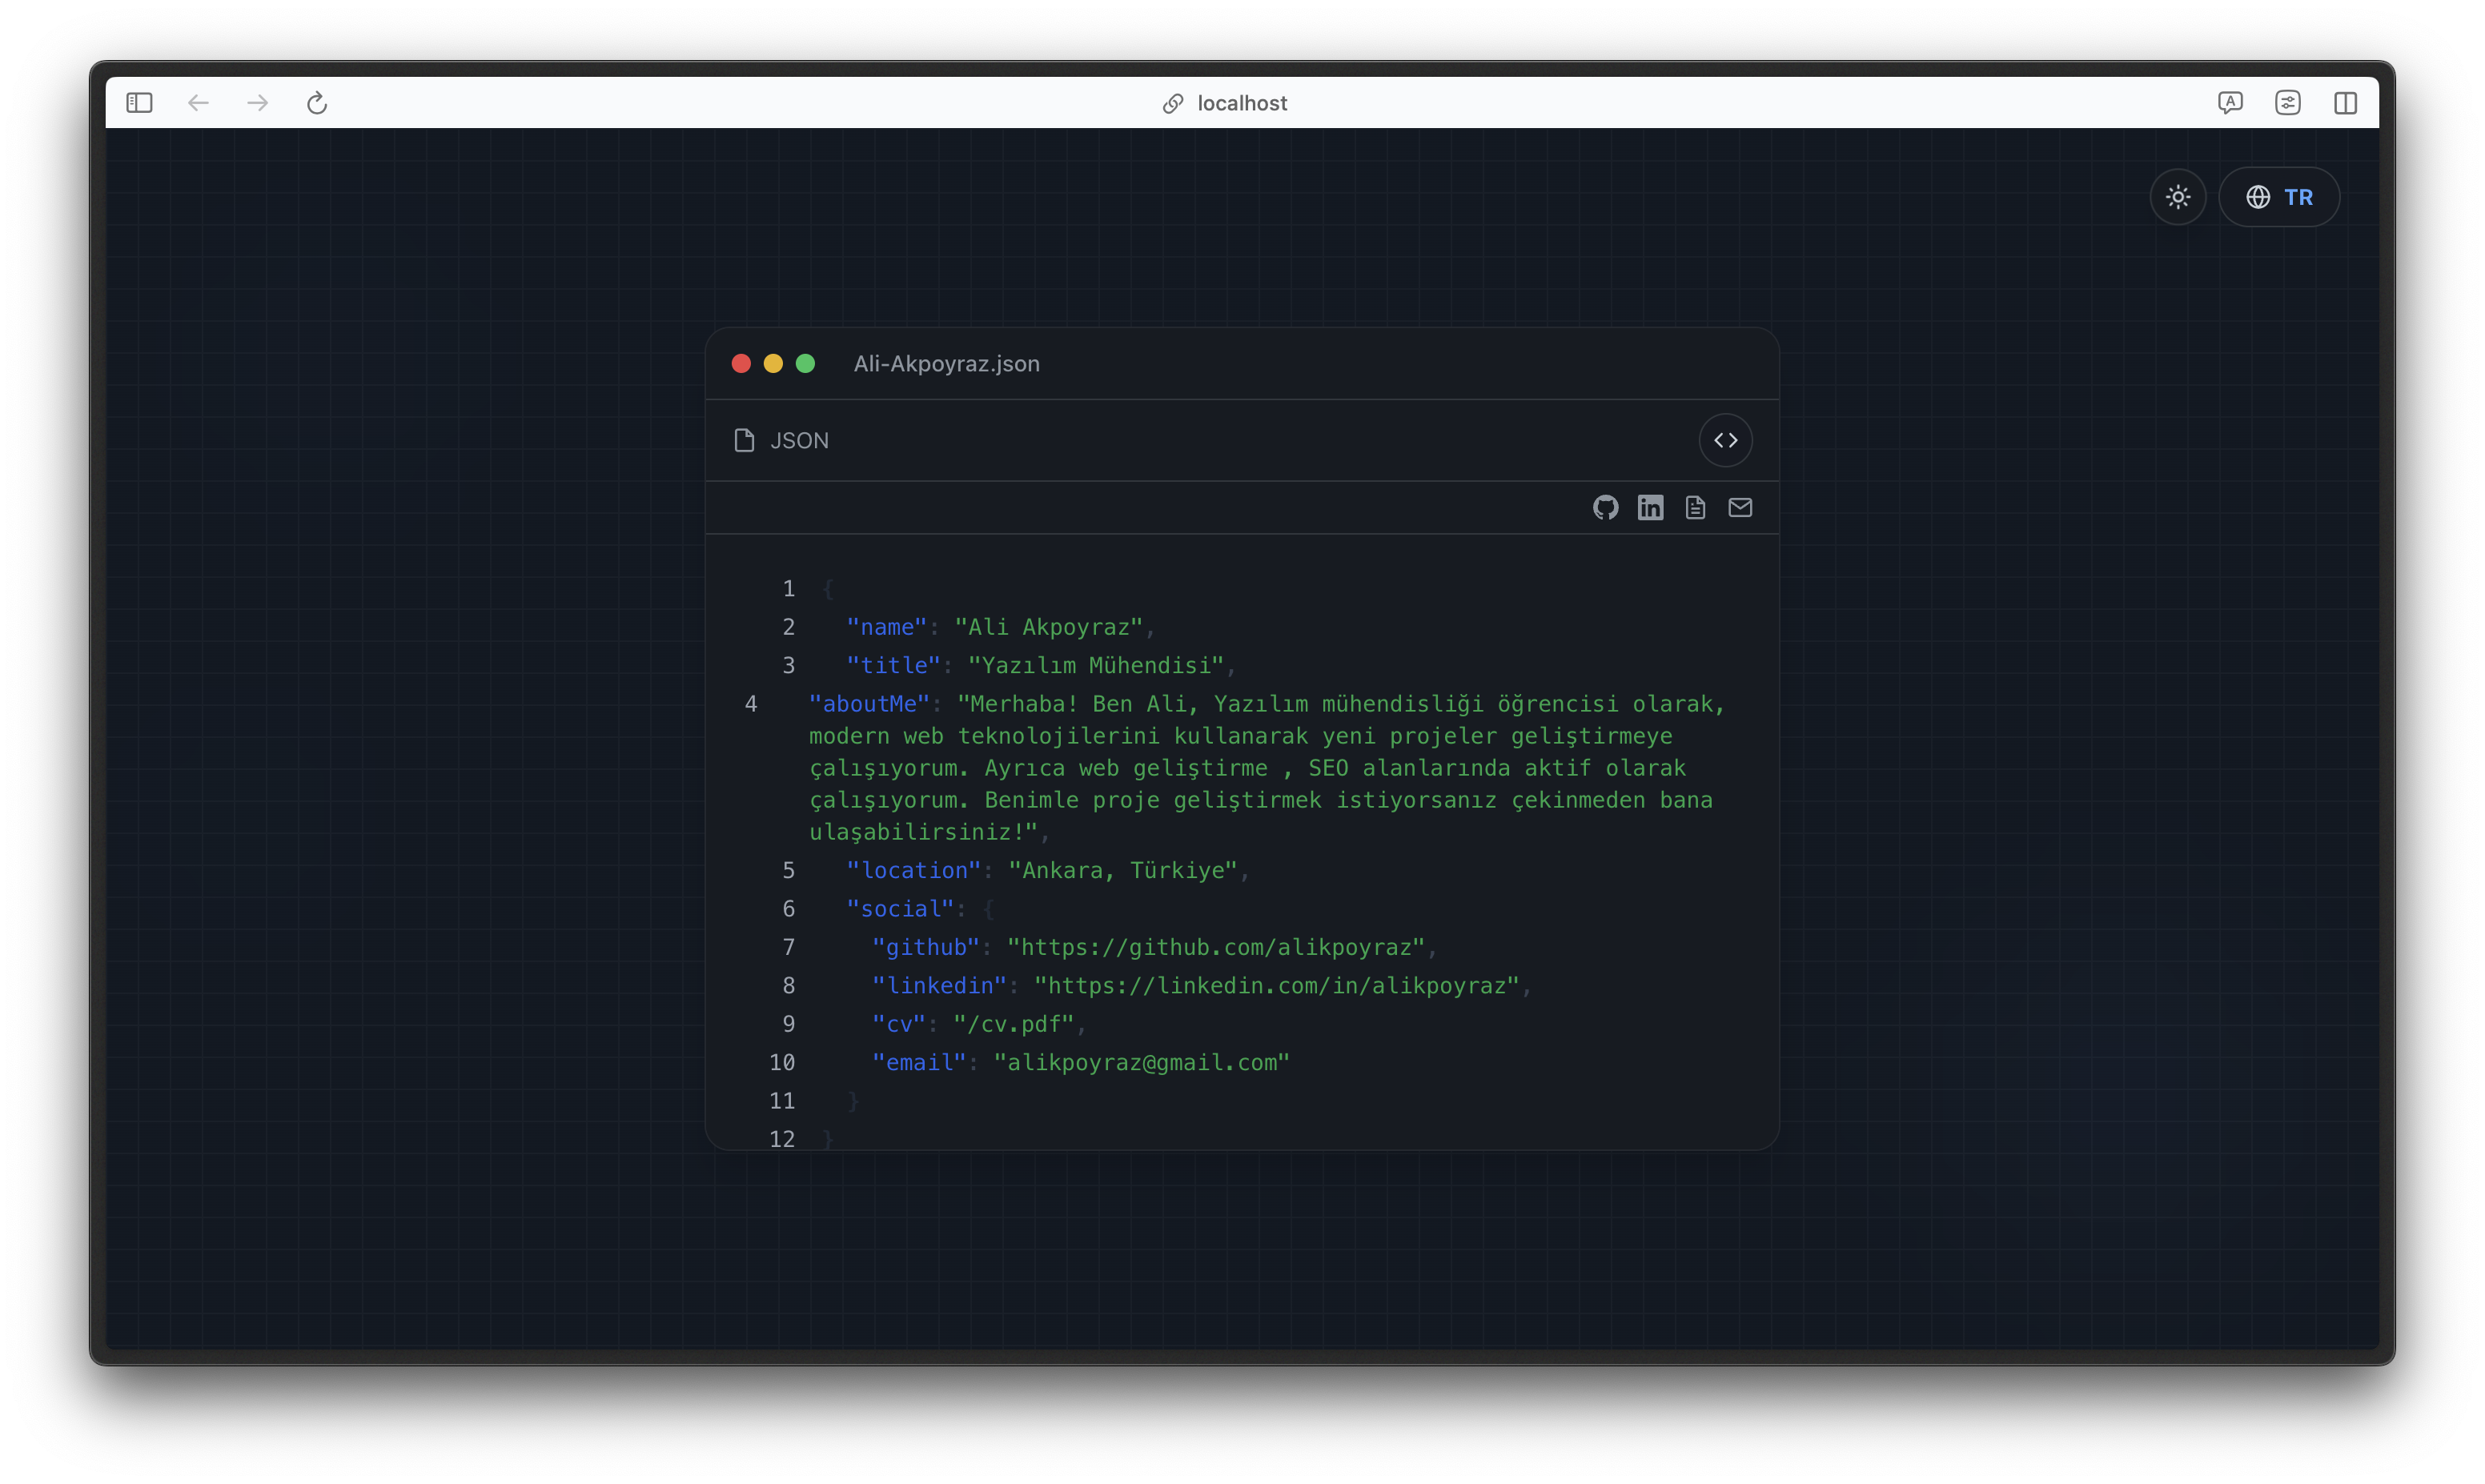Click the CV document icon
This screenshot has width=2485, height=1484.
click(1695, 507)
